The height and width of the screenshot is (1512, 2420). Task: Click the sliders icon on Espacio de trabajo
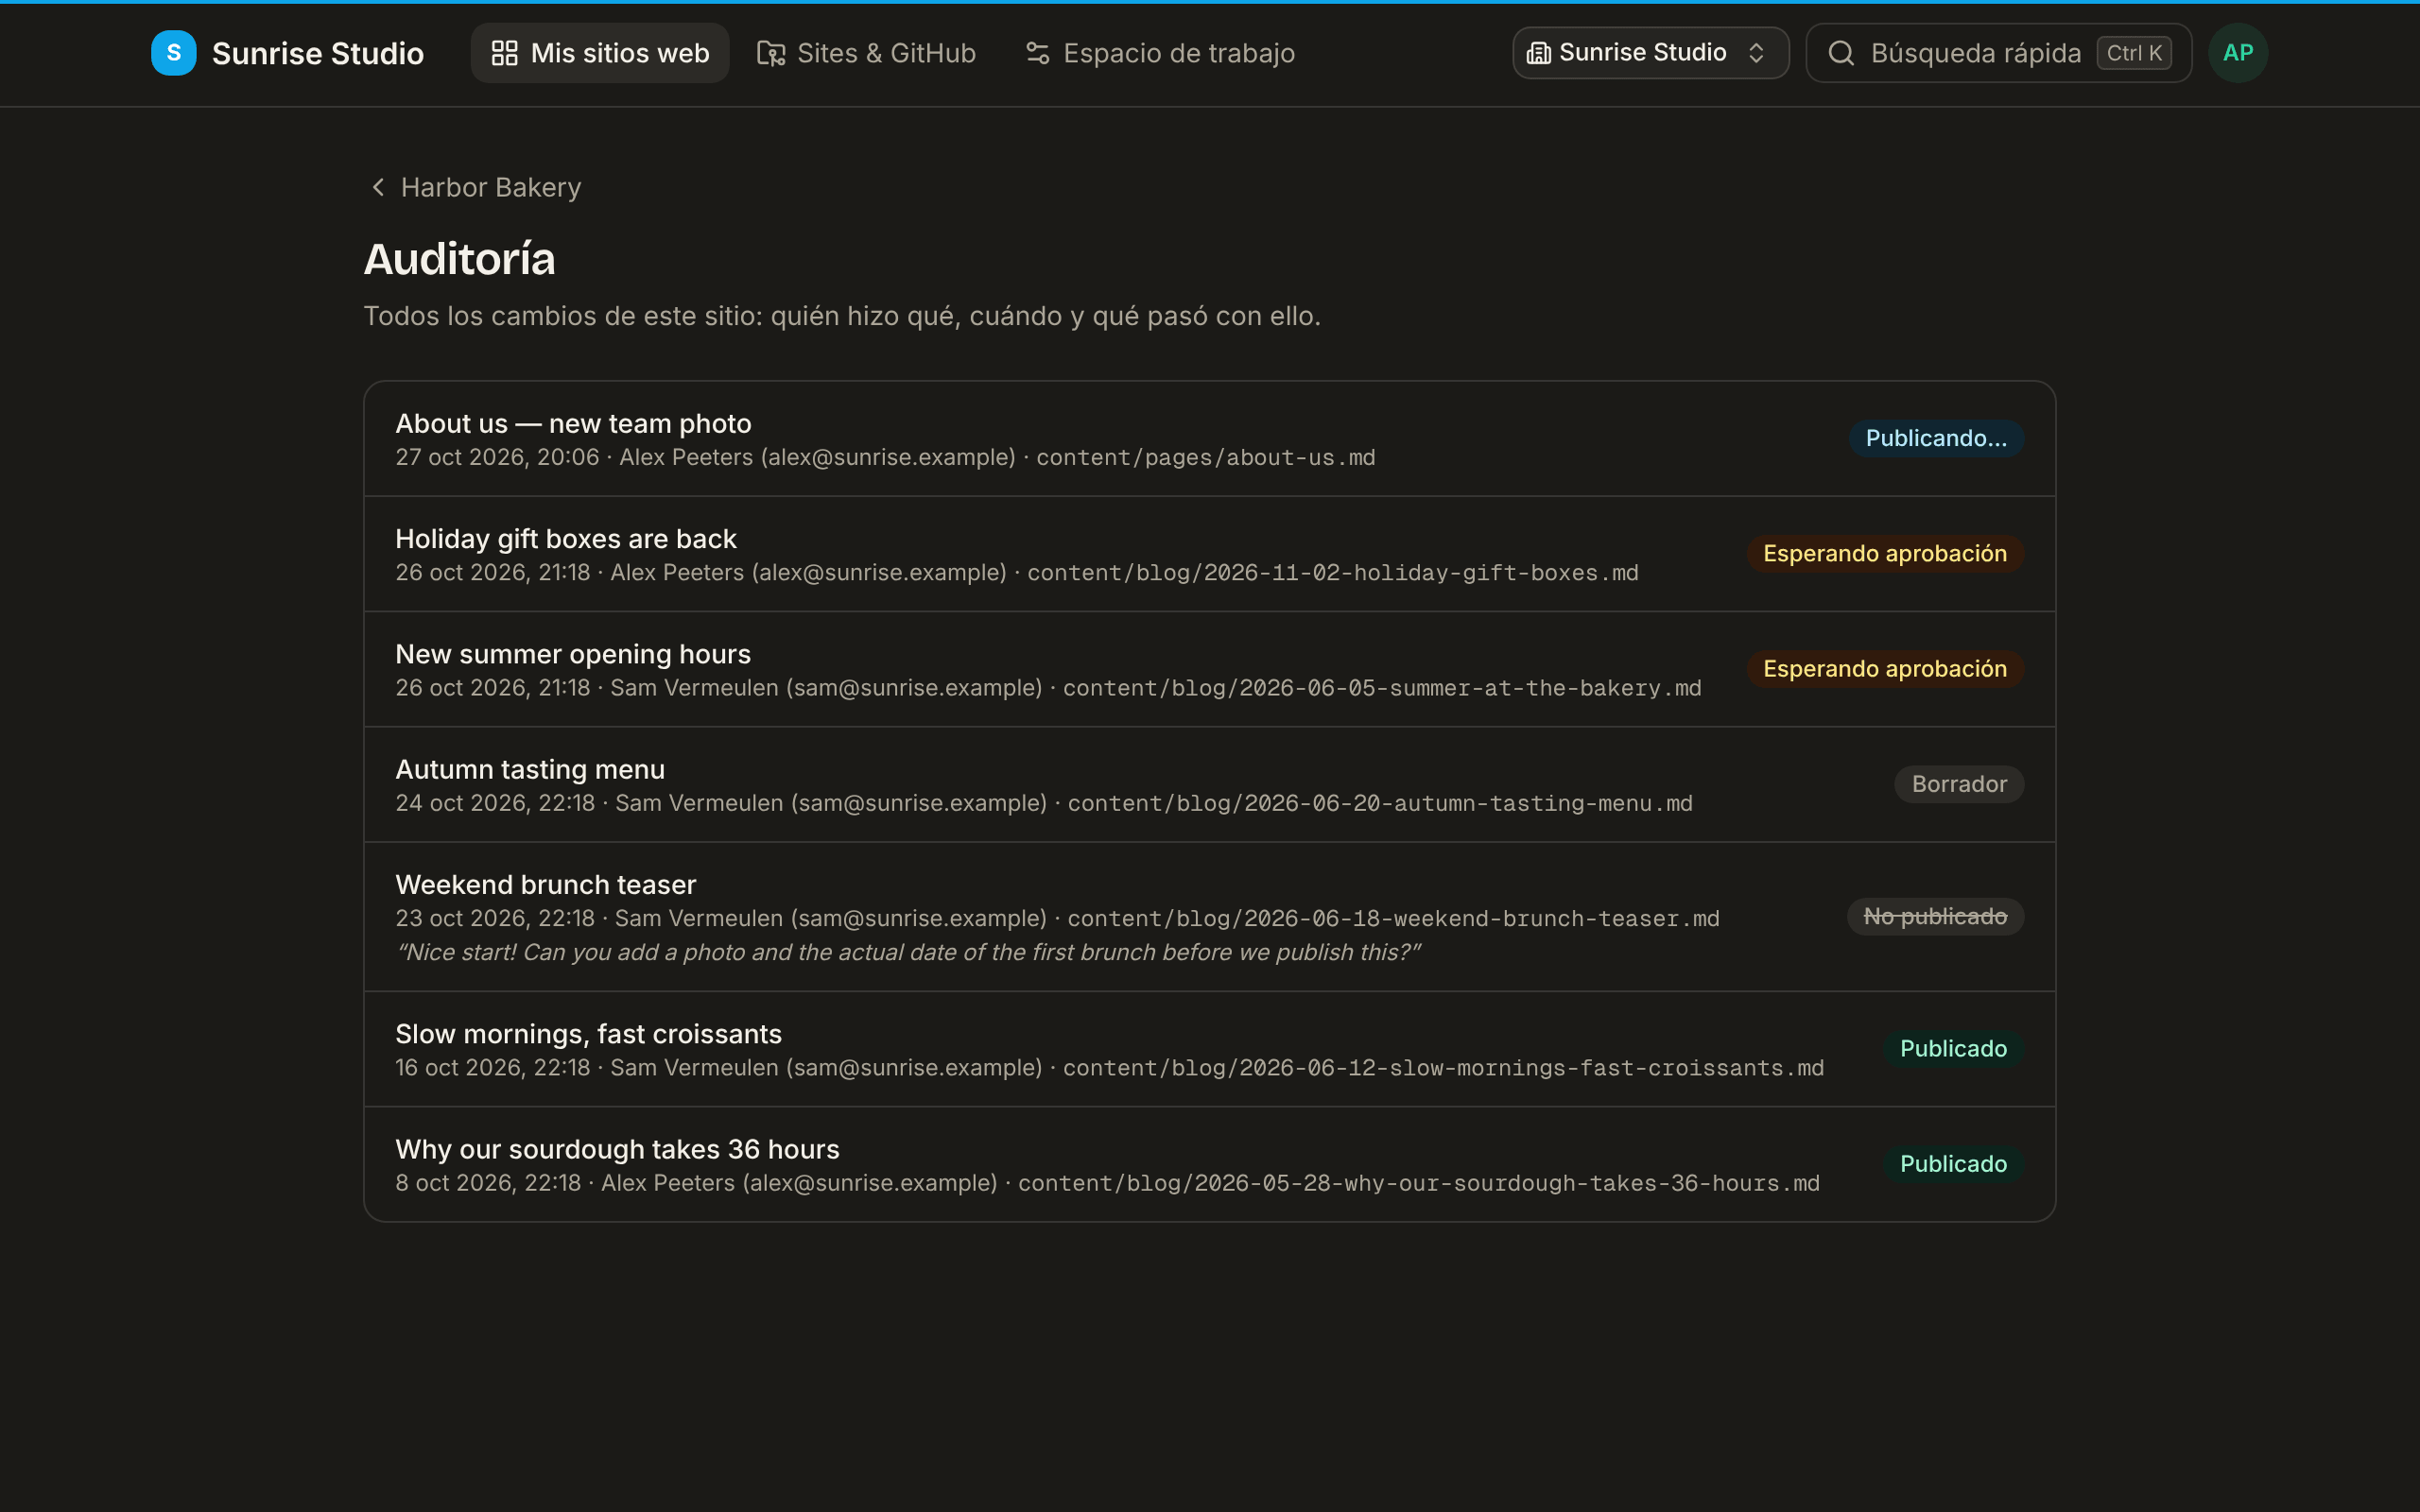click(x=1037, y=53)
